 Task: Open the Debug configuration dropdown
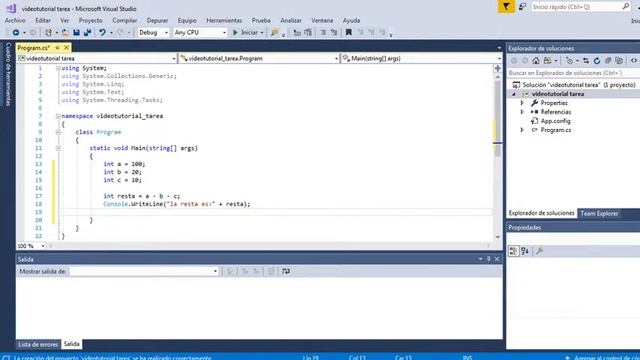(153, 32)
